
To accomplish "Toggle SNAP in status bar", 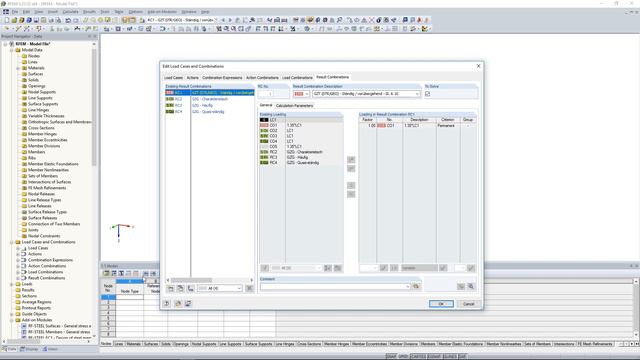I will pos(391,356).
